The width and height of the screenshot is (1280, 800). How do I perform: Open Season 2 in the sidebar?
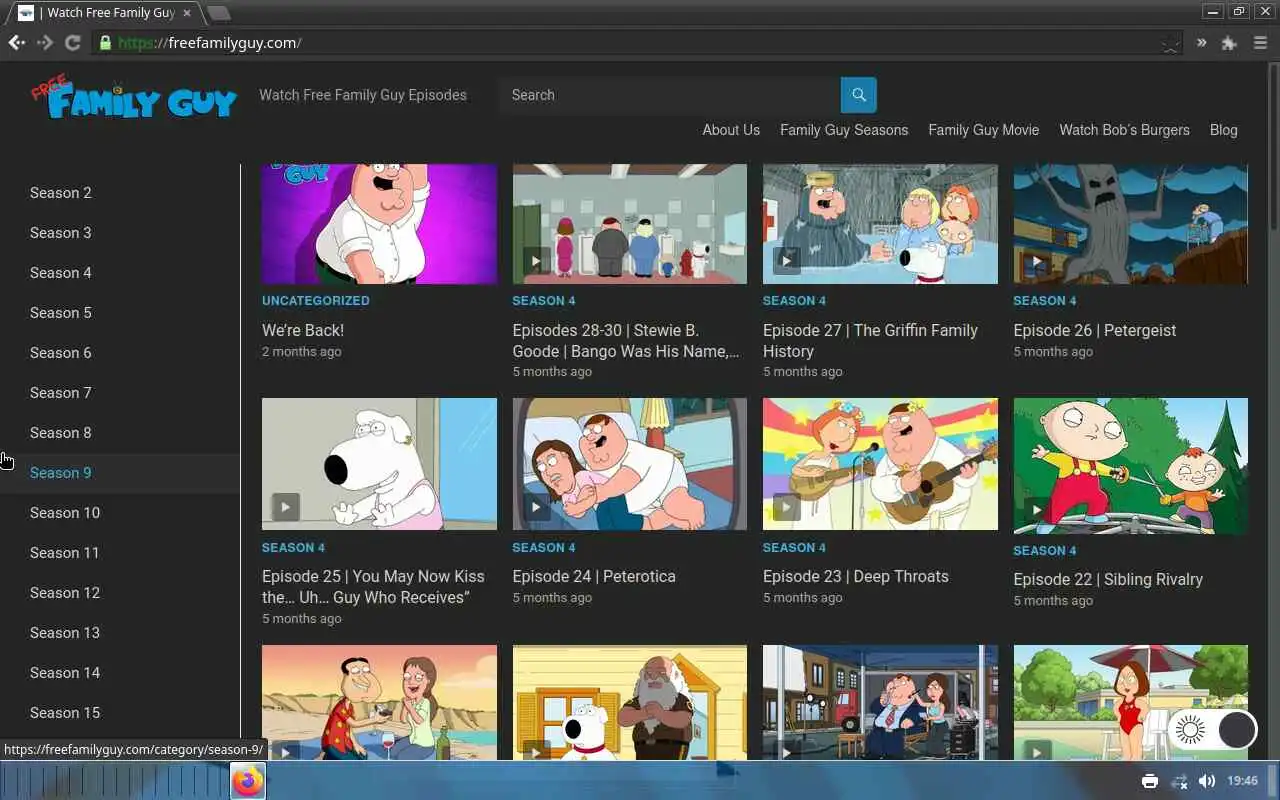coord(61,193)
